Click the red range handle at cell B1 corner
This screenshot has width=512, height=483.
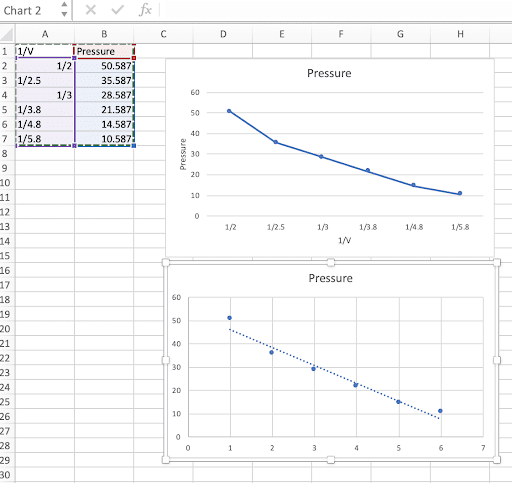point(134,58)
